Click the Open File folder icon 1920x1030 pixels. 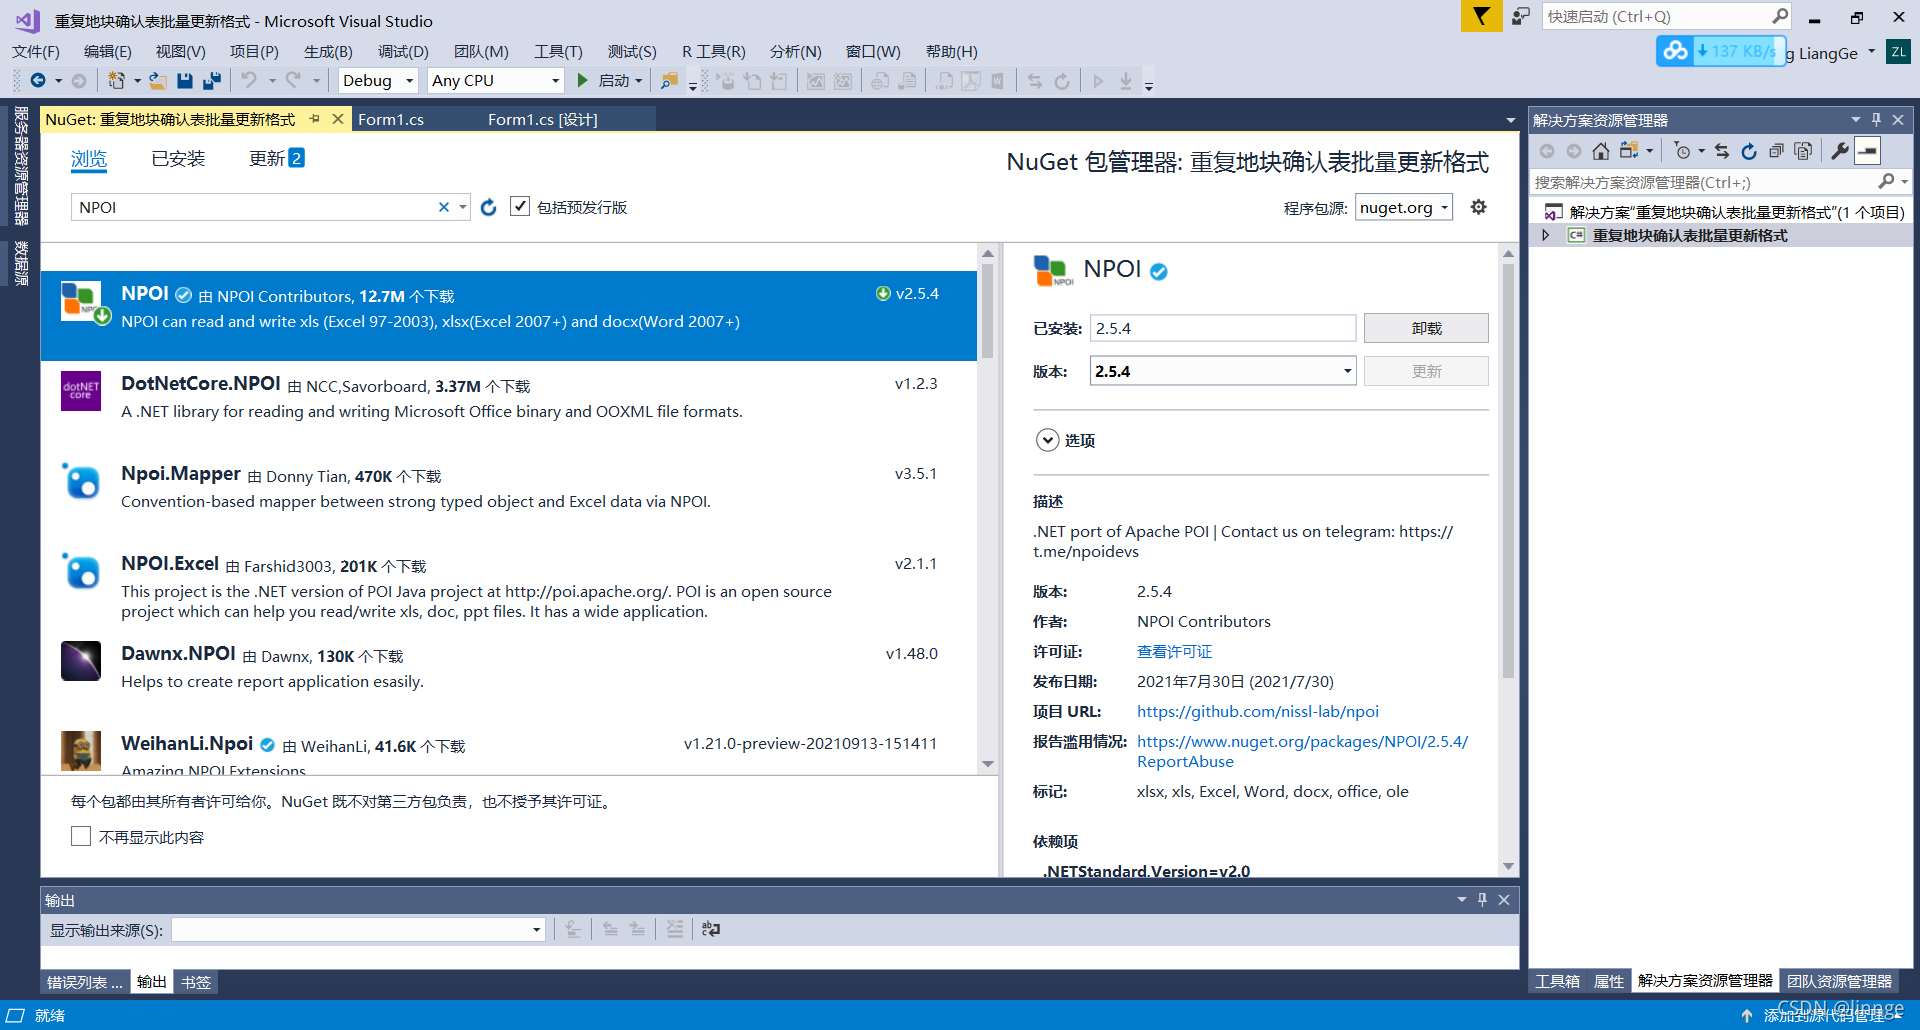(158, 81)
